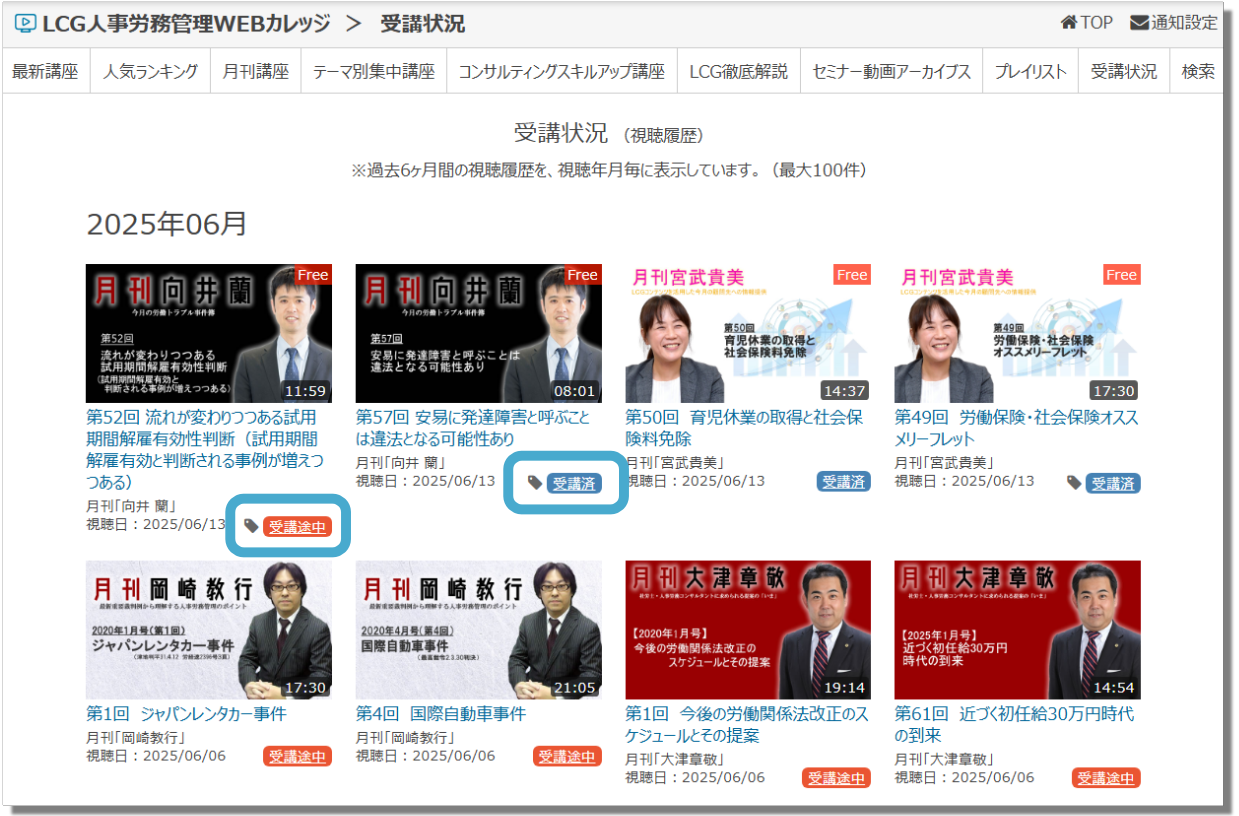Open thumbnail of 第52回 試用期間解雇 video
This screenshot has height=816, width=1239.
[209, 333]
